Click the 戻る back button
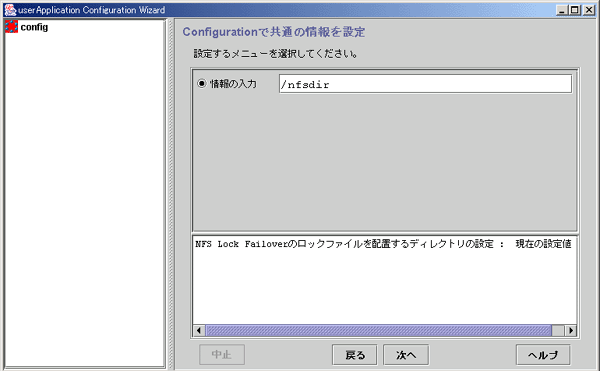Image resolution: width=600 pixels, height=371 pixels. (355, 355)
